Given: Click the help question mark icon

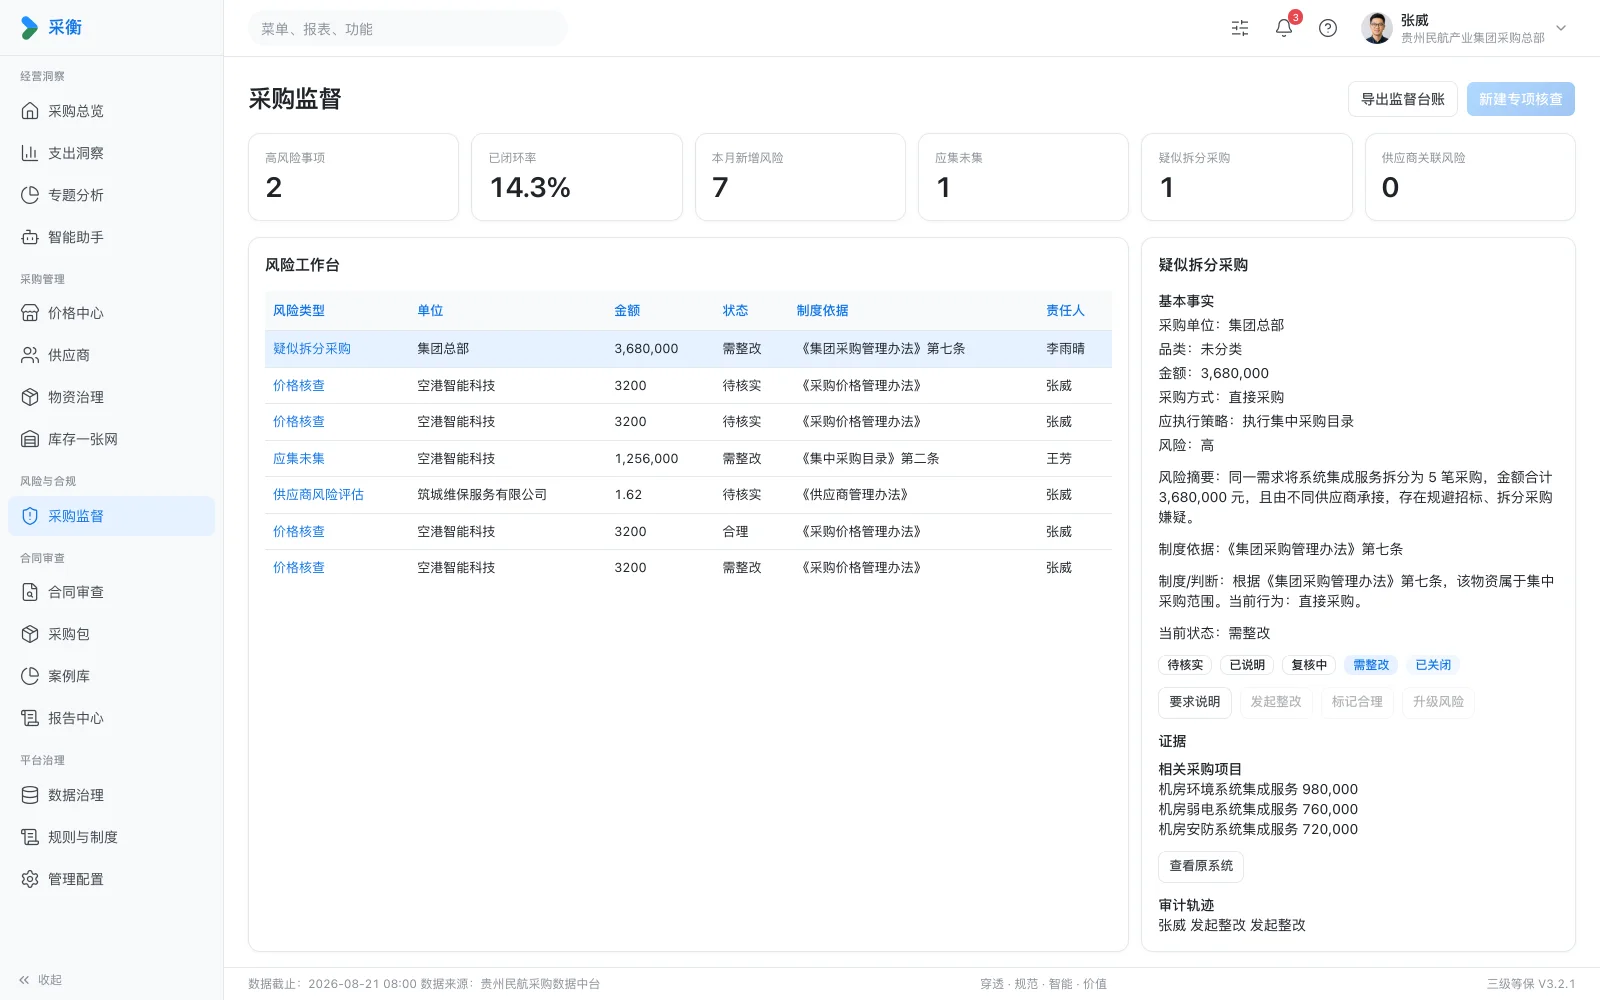Looking at the screenshot, I should [1328, 28].
